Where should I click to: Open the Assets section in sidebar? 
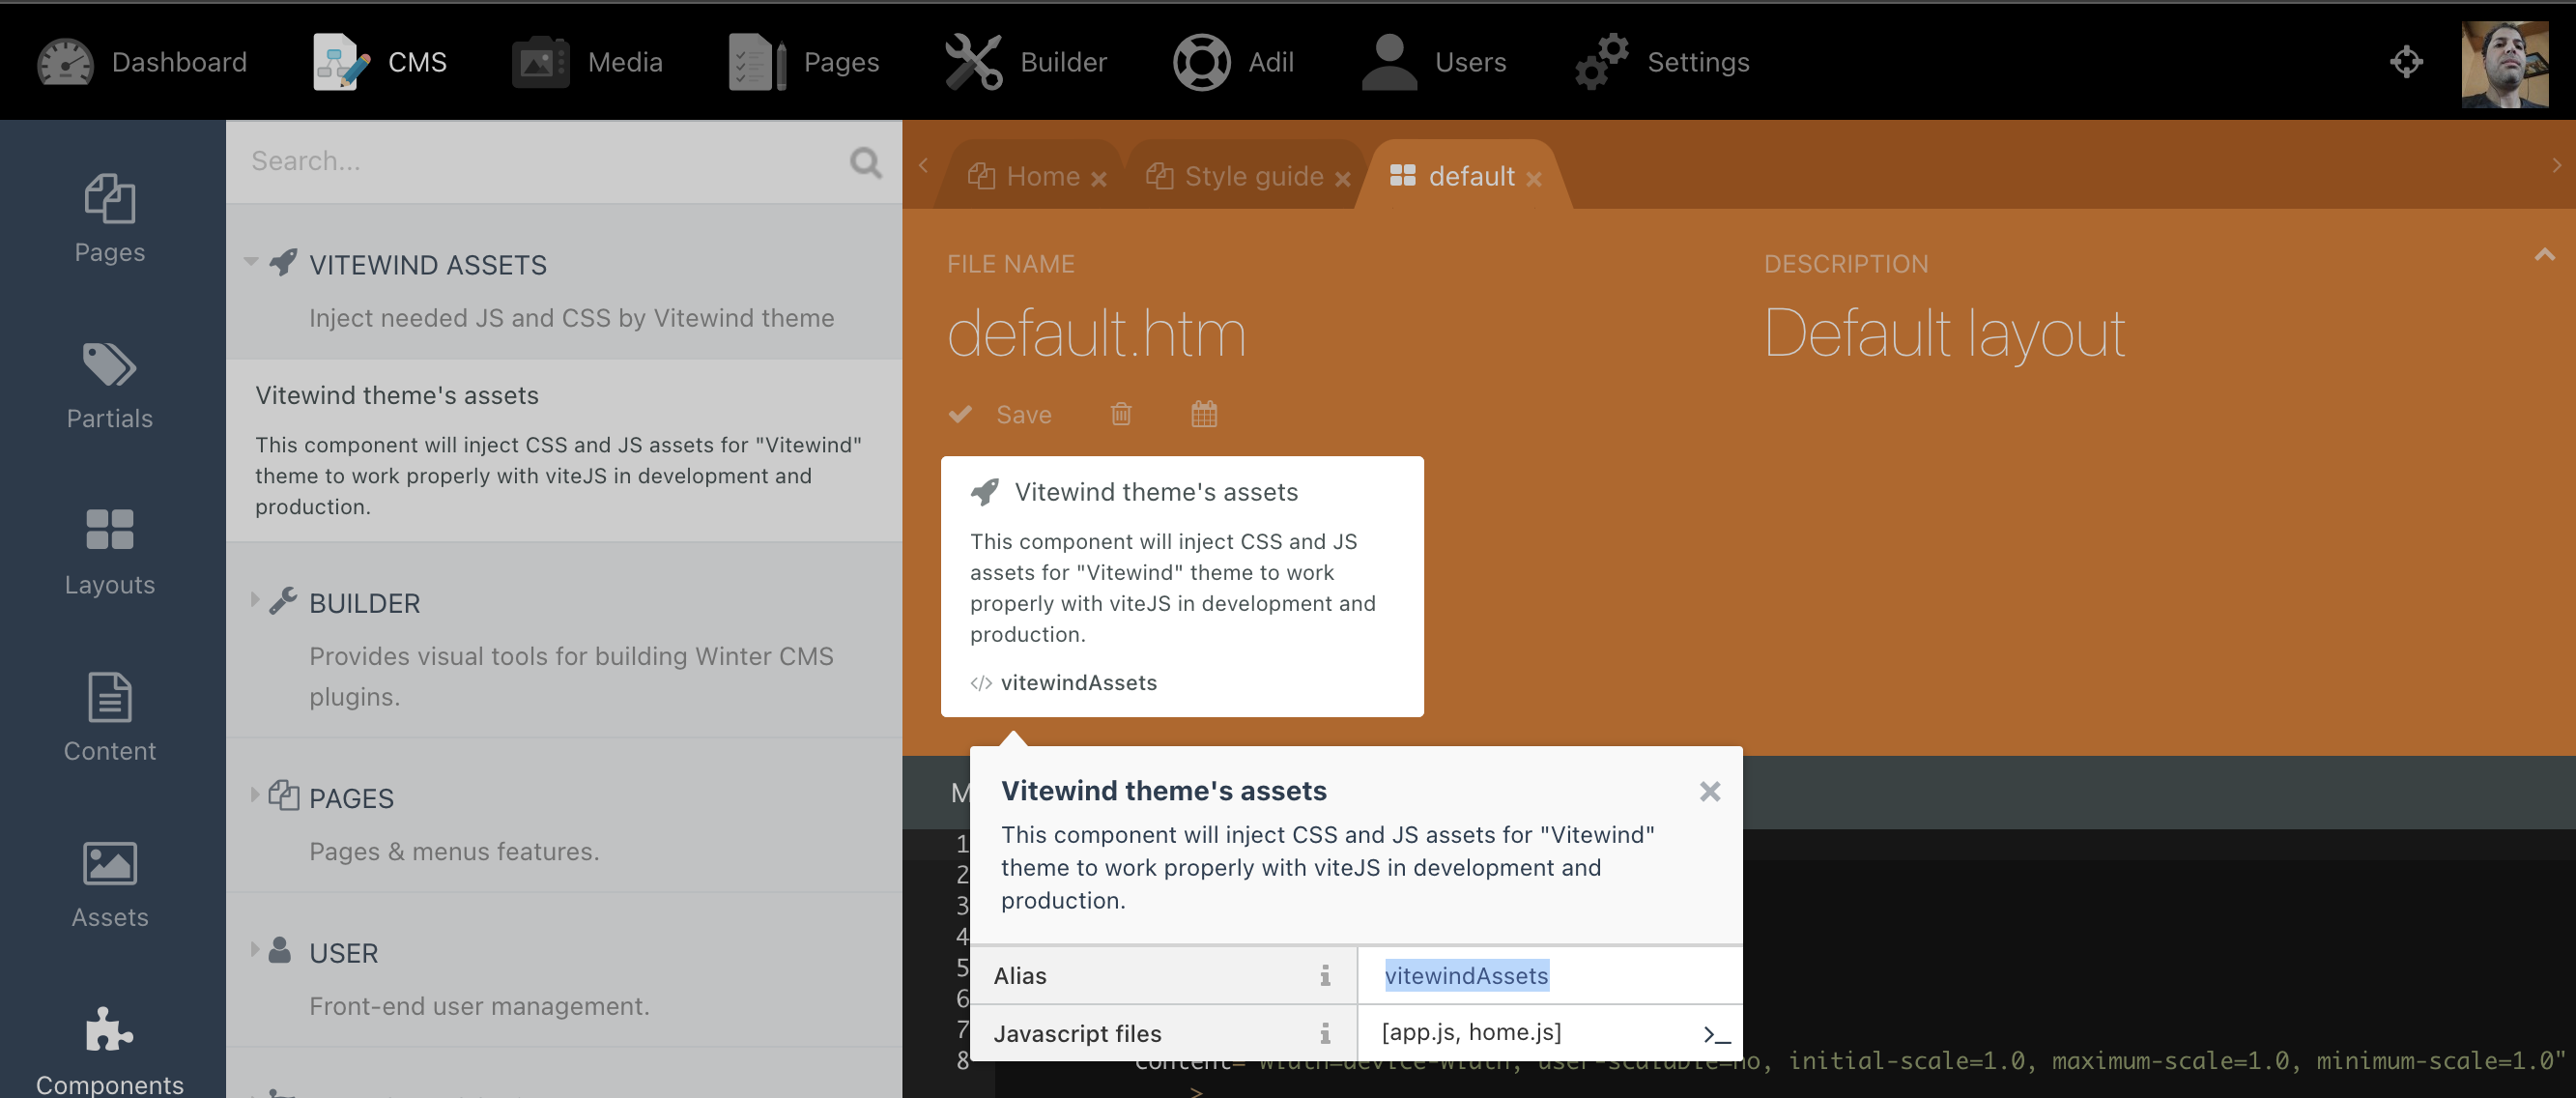(110, 884)
